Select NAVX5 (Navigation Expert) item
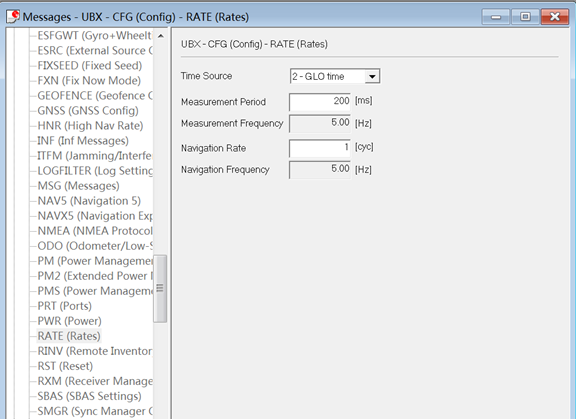Image resolution: width=577 pixels, height=420 pixels. point(95,216)
